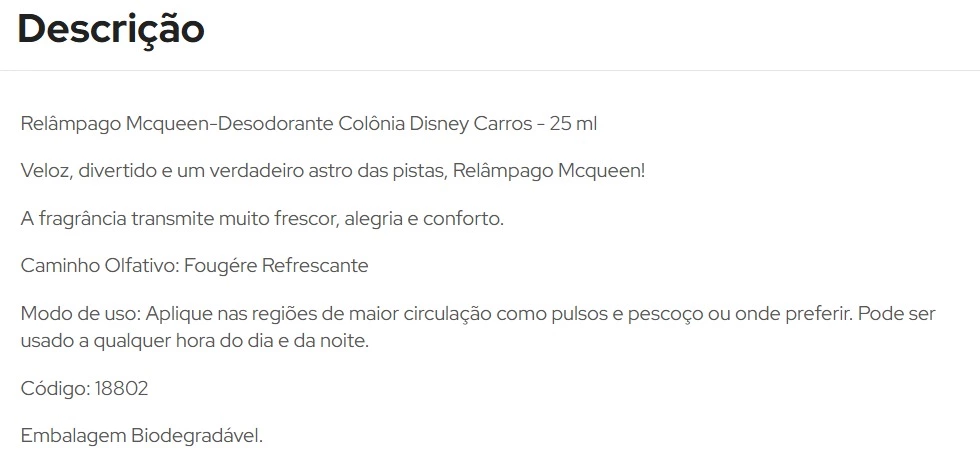Click the words Colônia Disney Carros
980x464 pixels.
[x=435, y=124]
